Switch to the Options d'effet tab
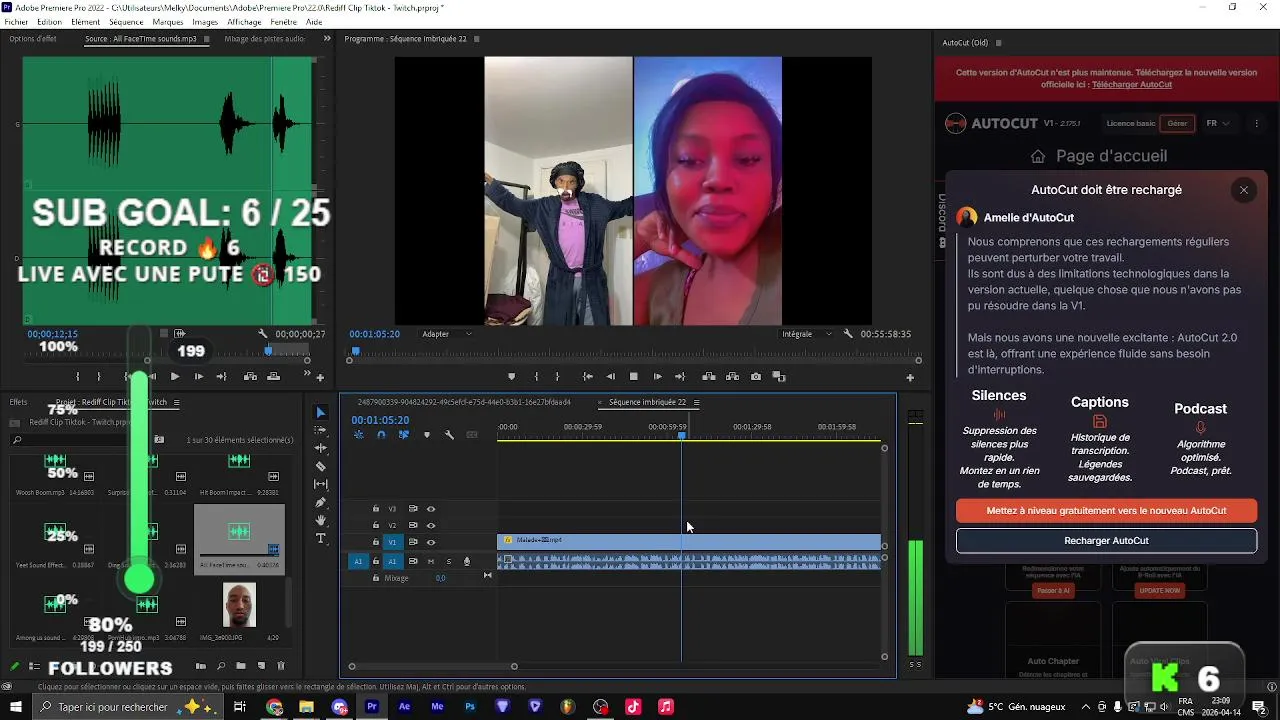1280x720 pixels. tap(33, 39)
